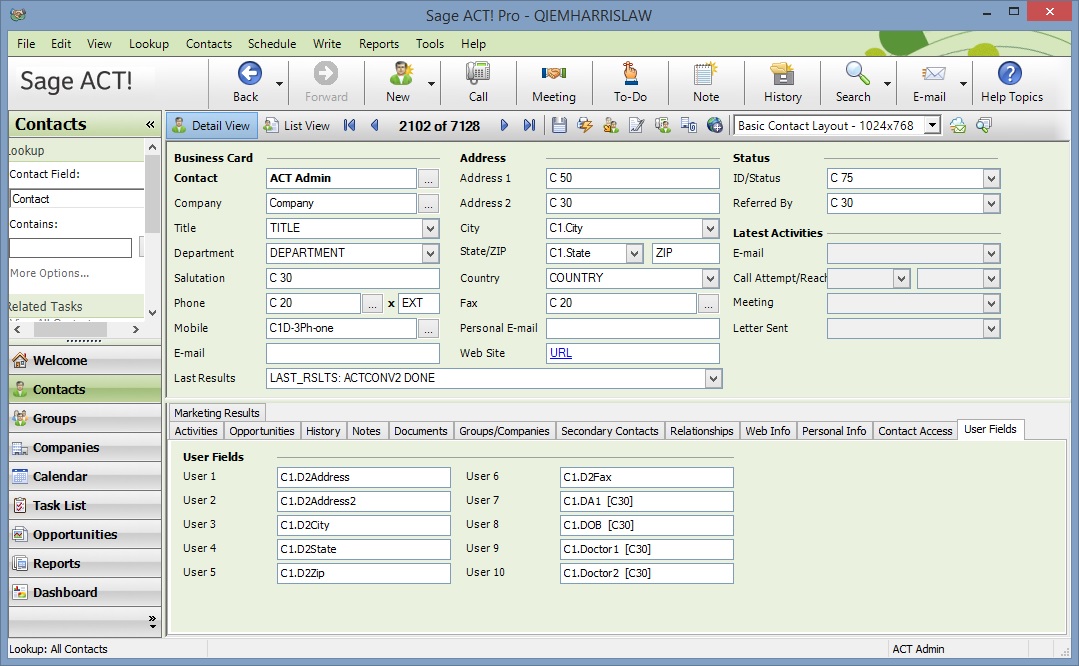The image size is (1079, 666).
Task: Open the Tools menu
Action: point(429,43)
